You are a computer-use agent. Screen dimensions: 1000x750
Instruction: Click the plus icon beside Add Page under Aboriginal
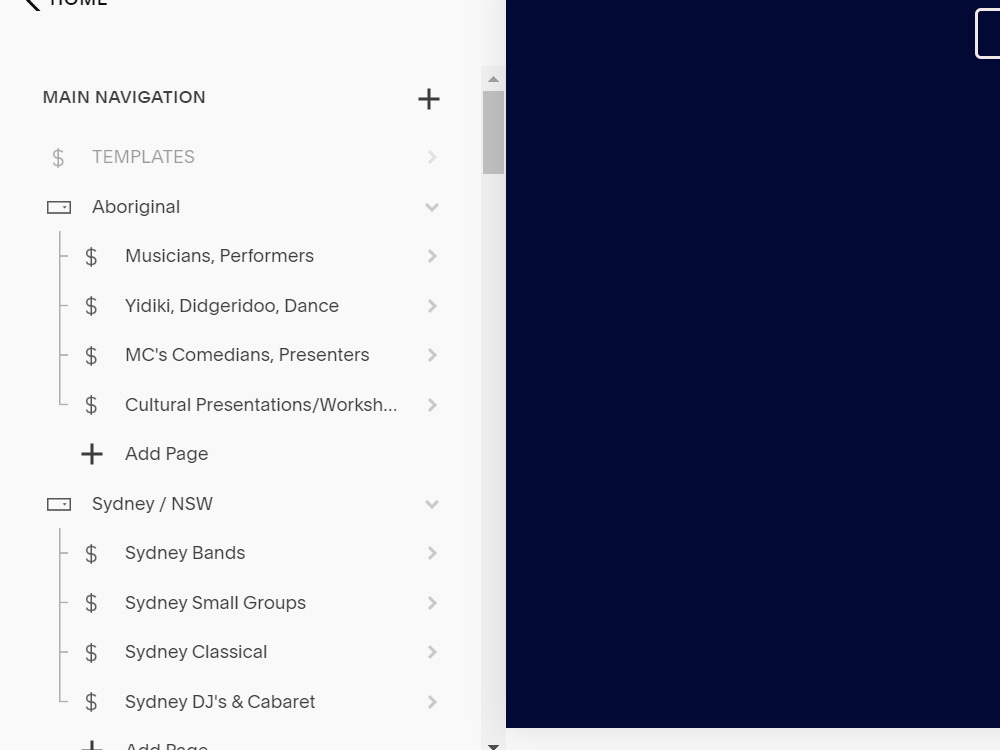pyautogui.click(x=92, y=454)
